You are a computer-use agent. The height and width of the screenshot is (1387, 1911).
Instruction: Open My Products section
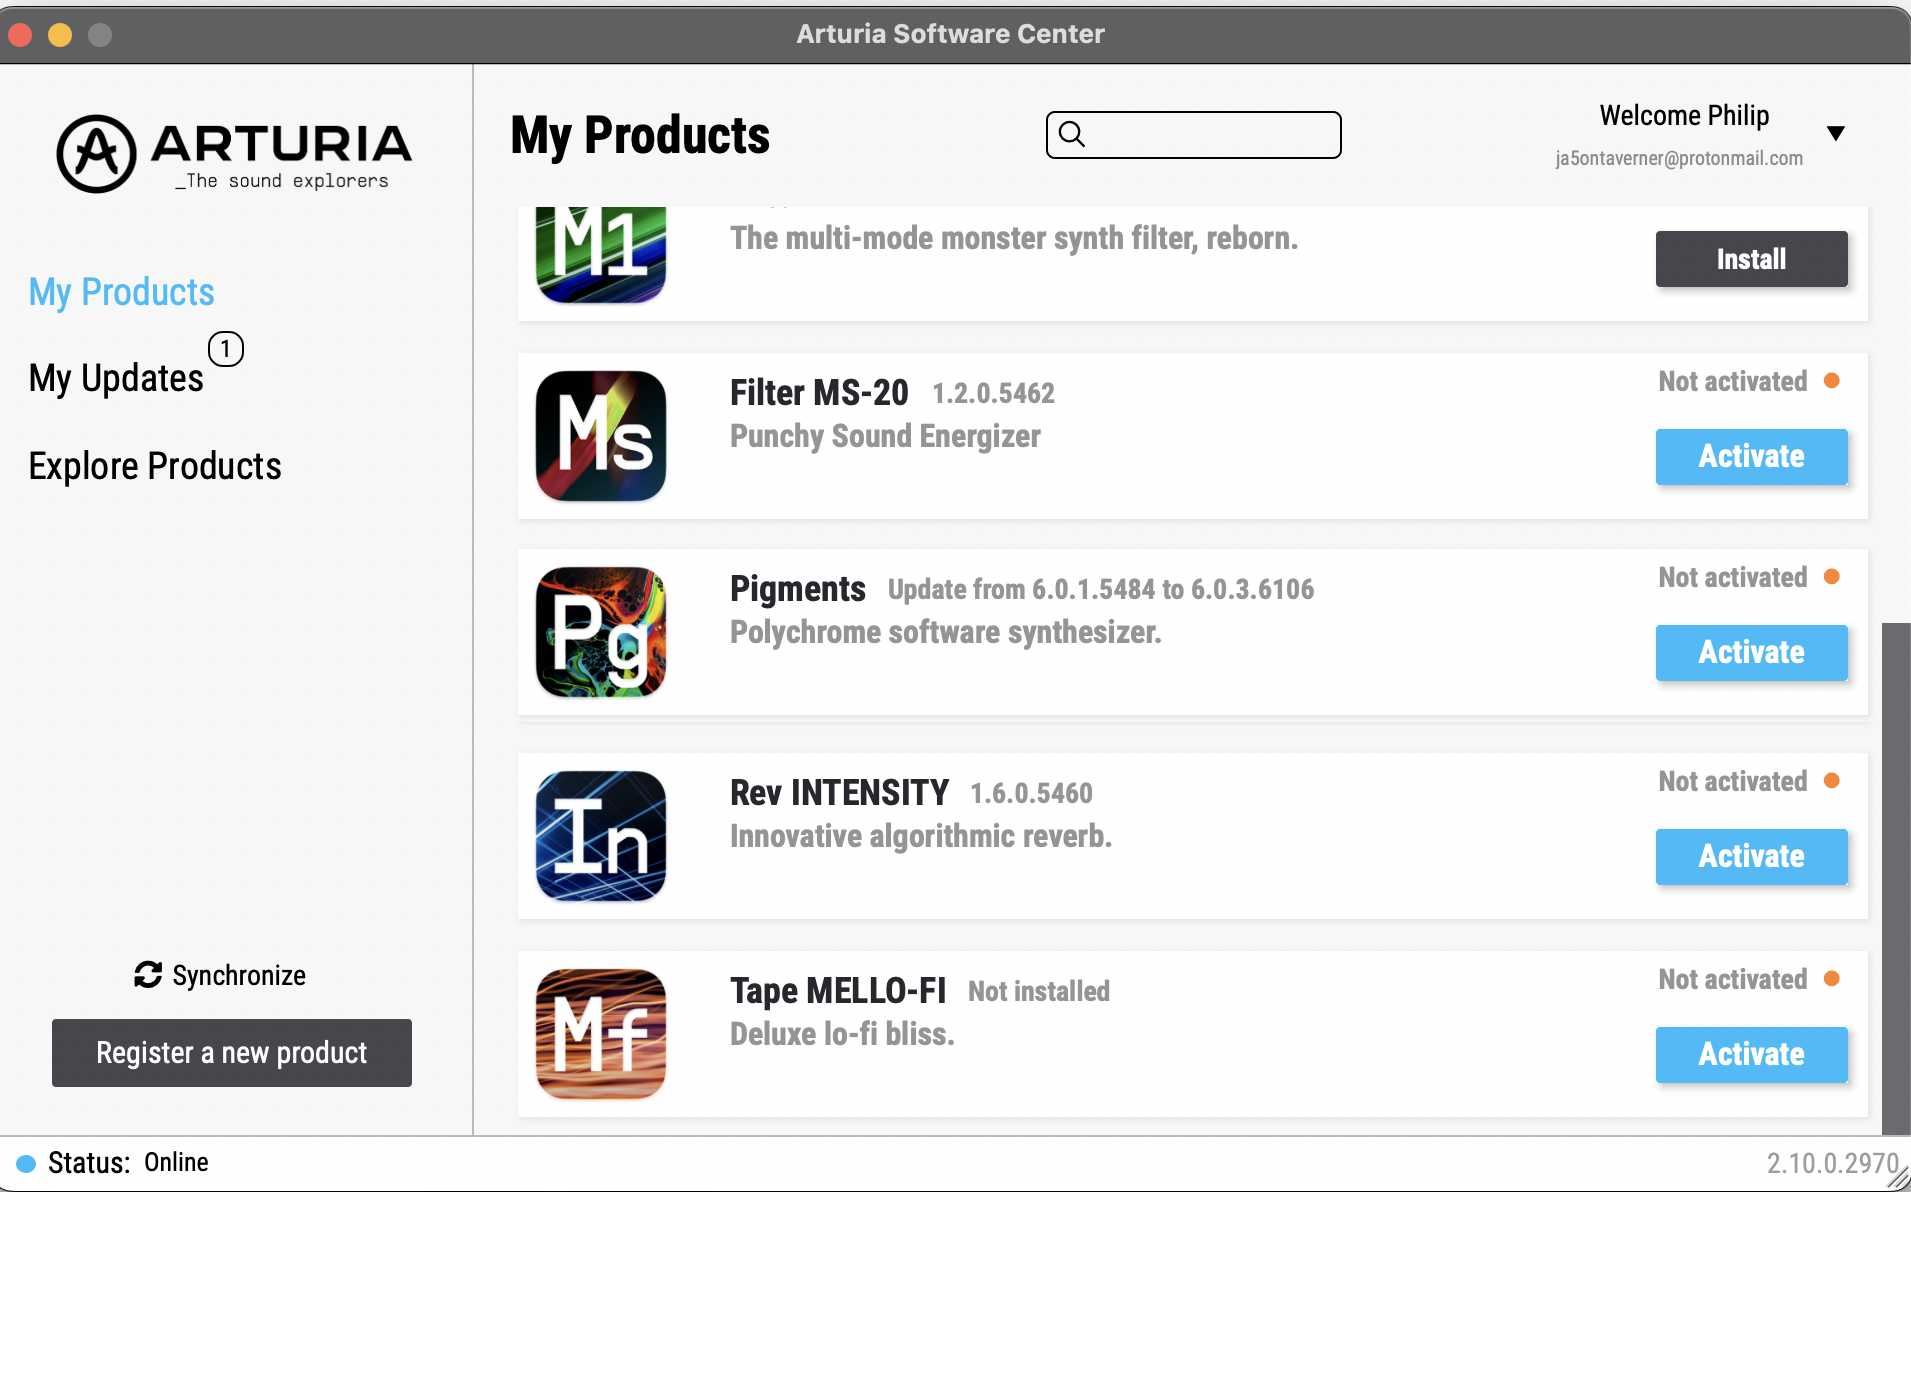click(x=122, y=292)
